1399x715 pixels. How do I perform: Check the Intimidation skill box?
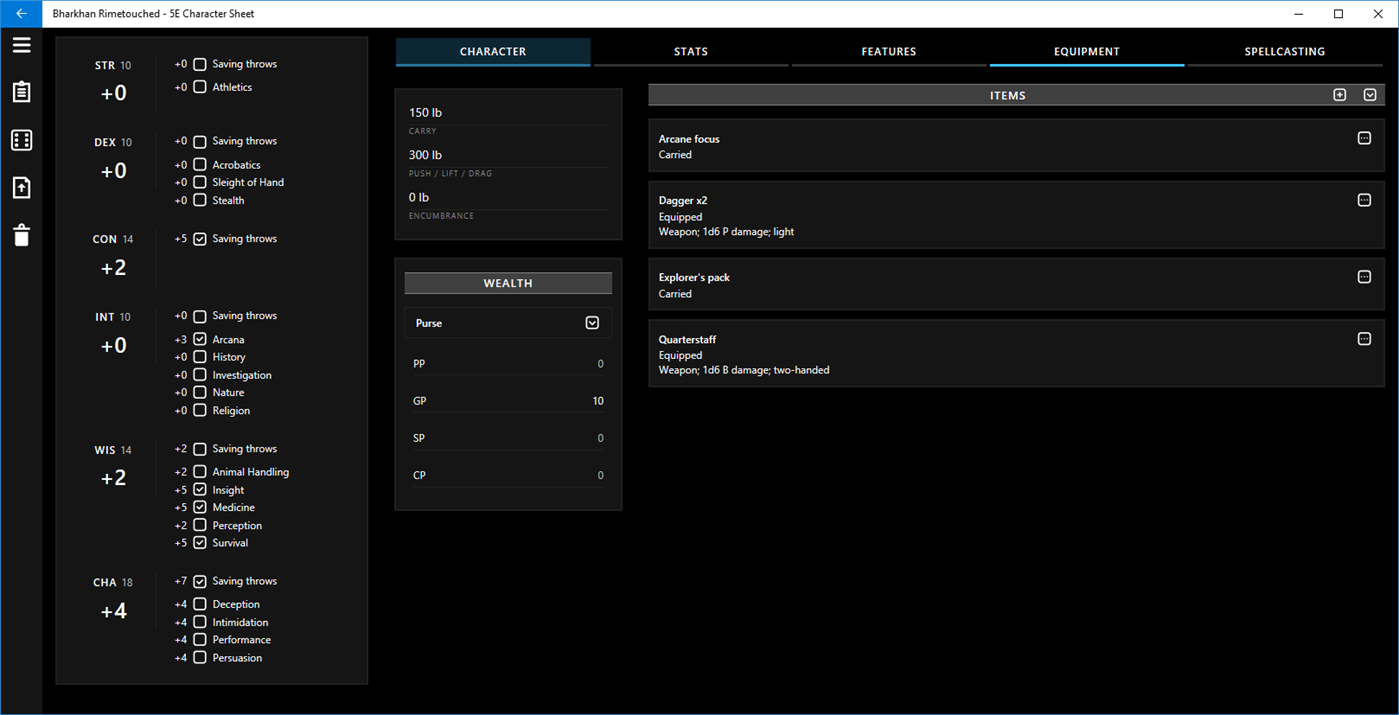[200, 622]
